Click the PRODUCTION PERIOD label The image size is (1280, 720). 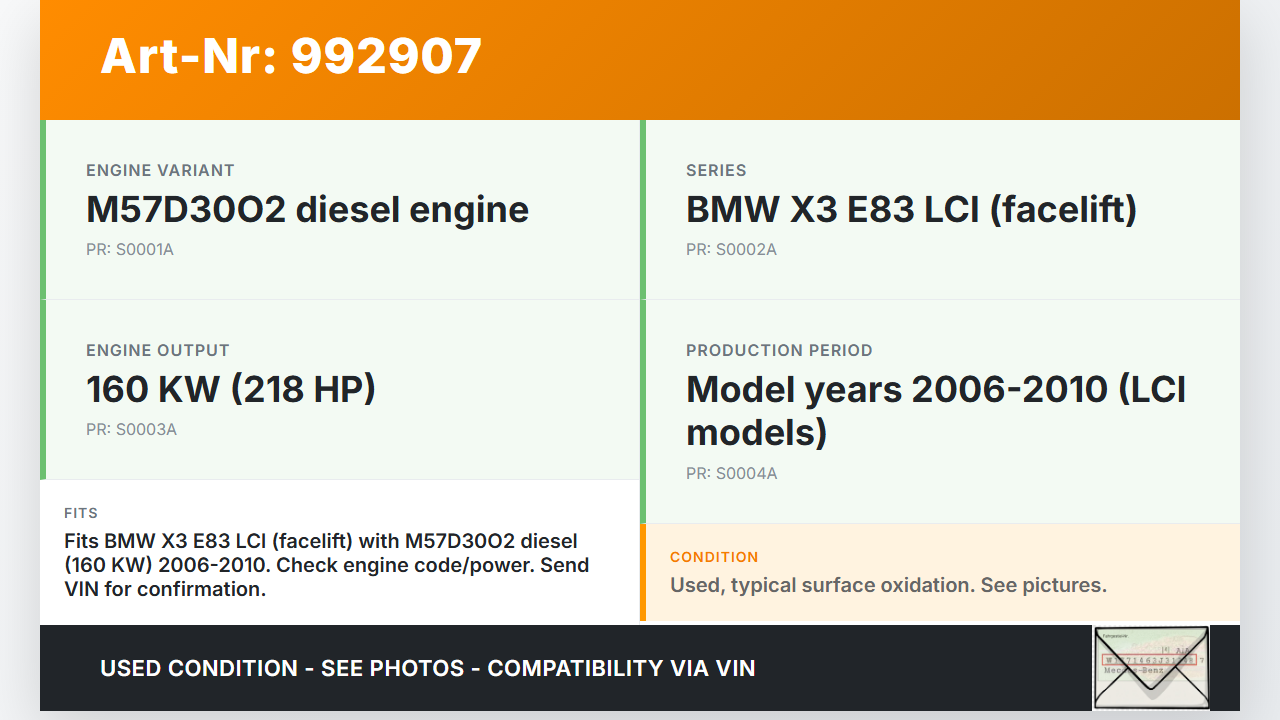pos(779,351)
